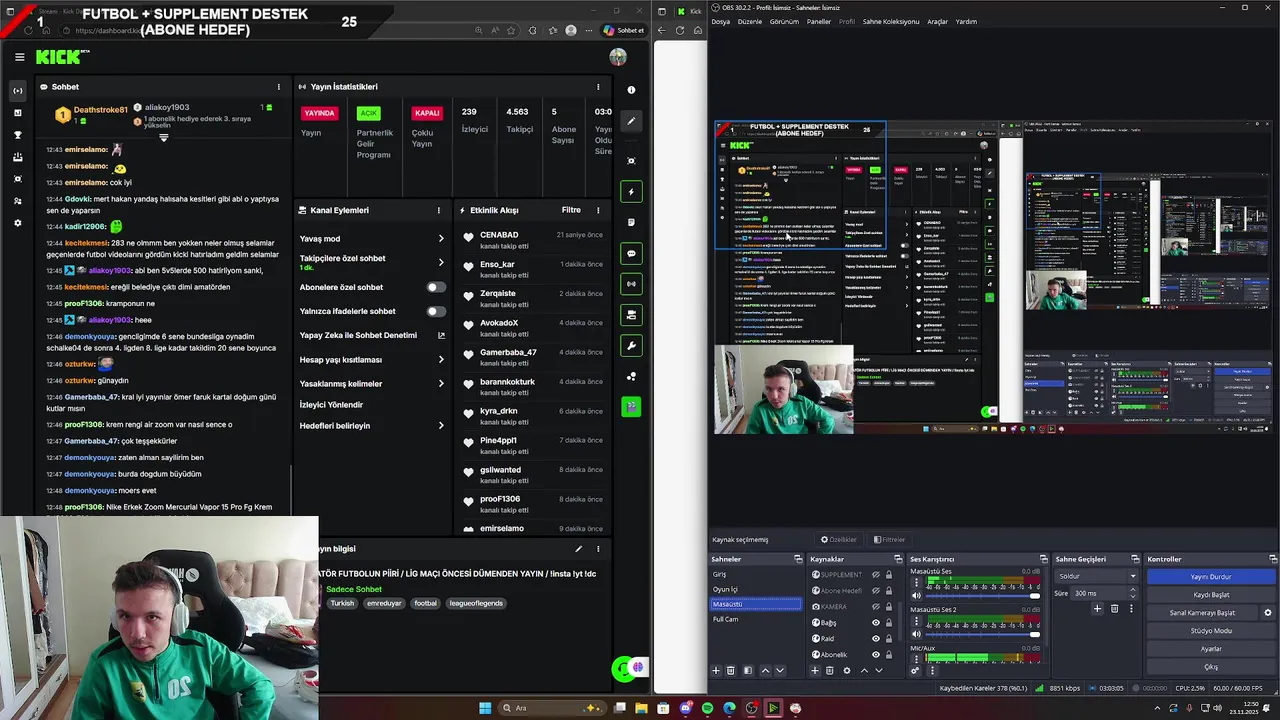Open OBS Araçlar menu
The image size is (1280, 720).
[x=937, y=21]
